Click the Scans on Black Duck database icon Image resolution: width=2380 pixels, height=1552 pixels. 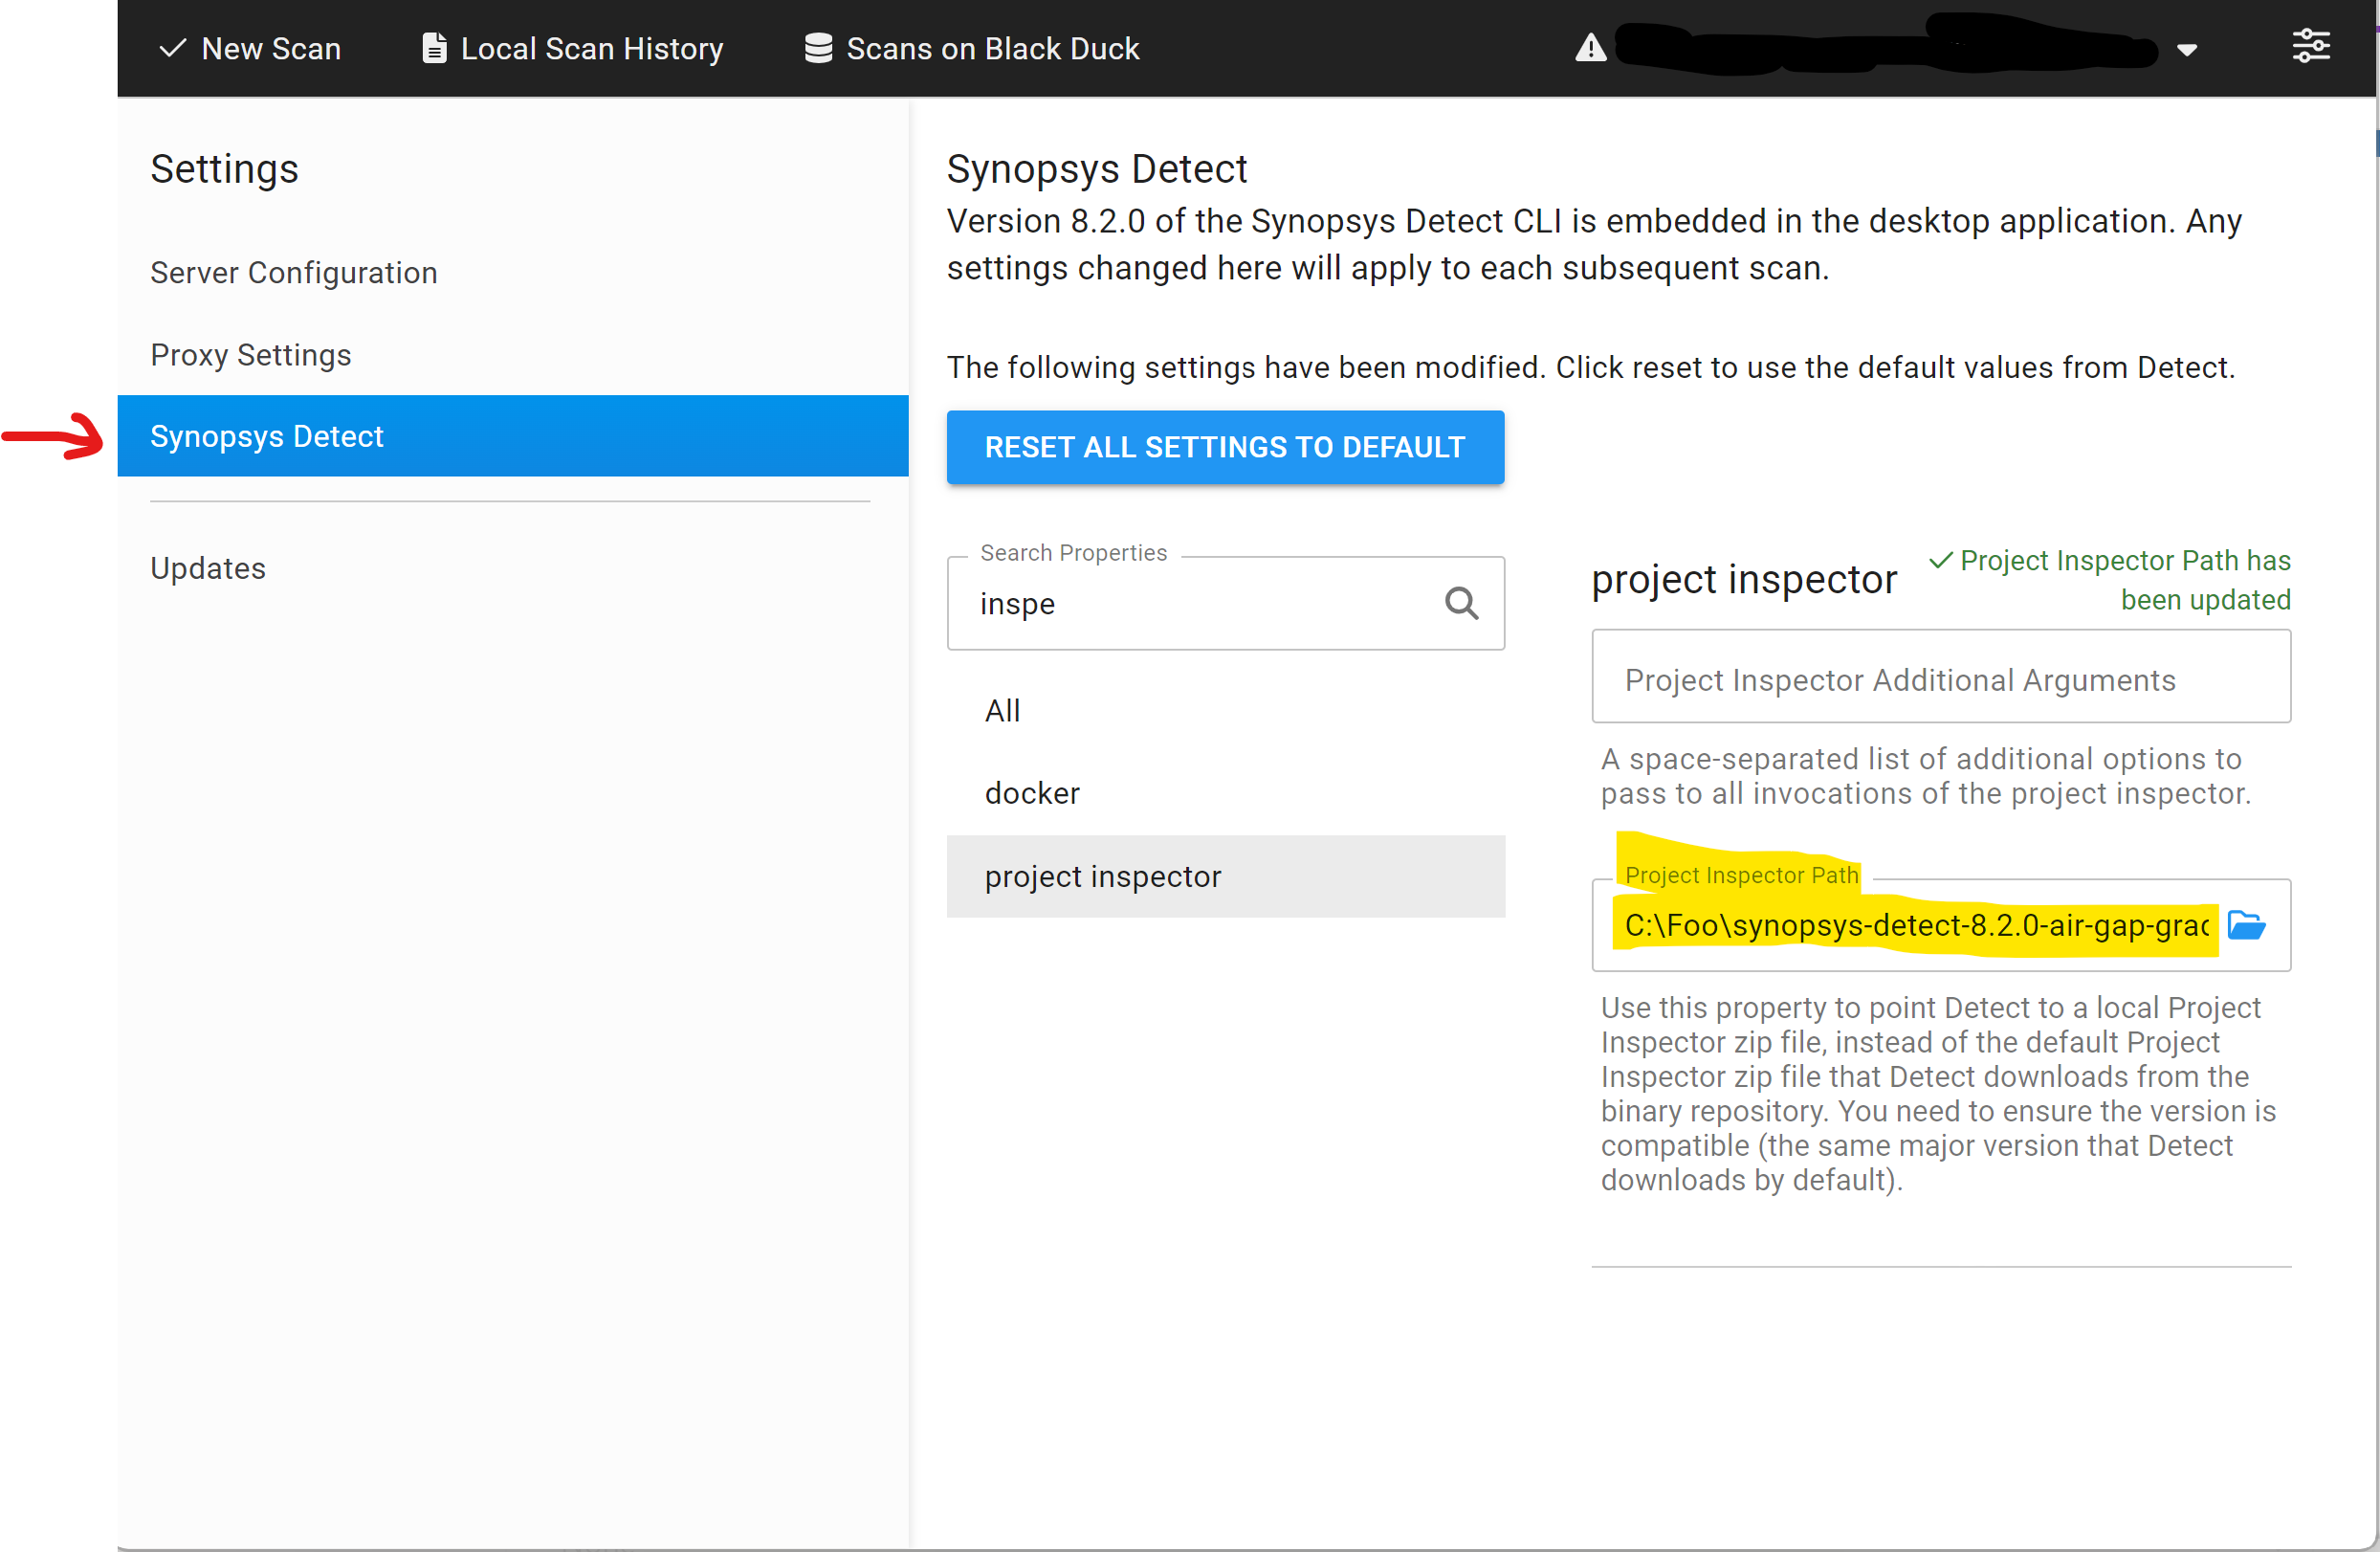(818, 48)
